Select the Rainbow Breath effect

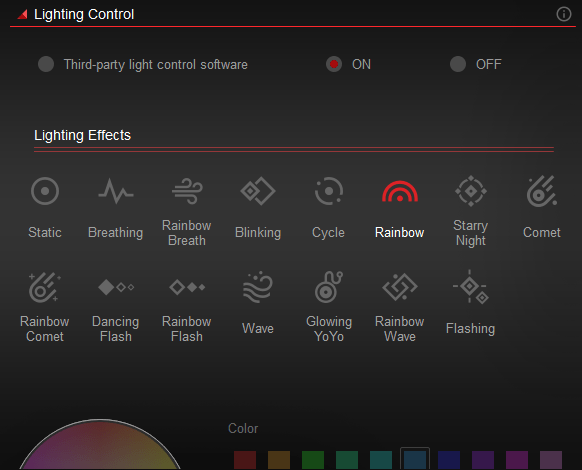[187, 191]
